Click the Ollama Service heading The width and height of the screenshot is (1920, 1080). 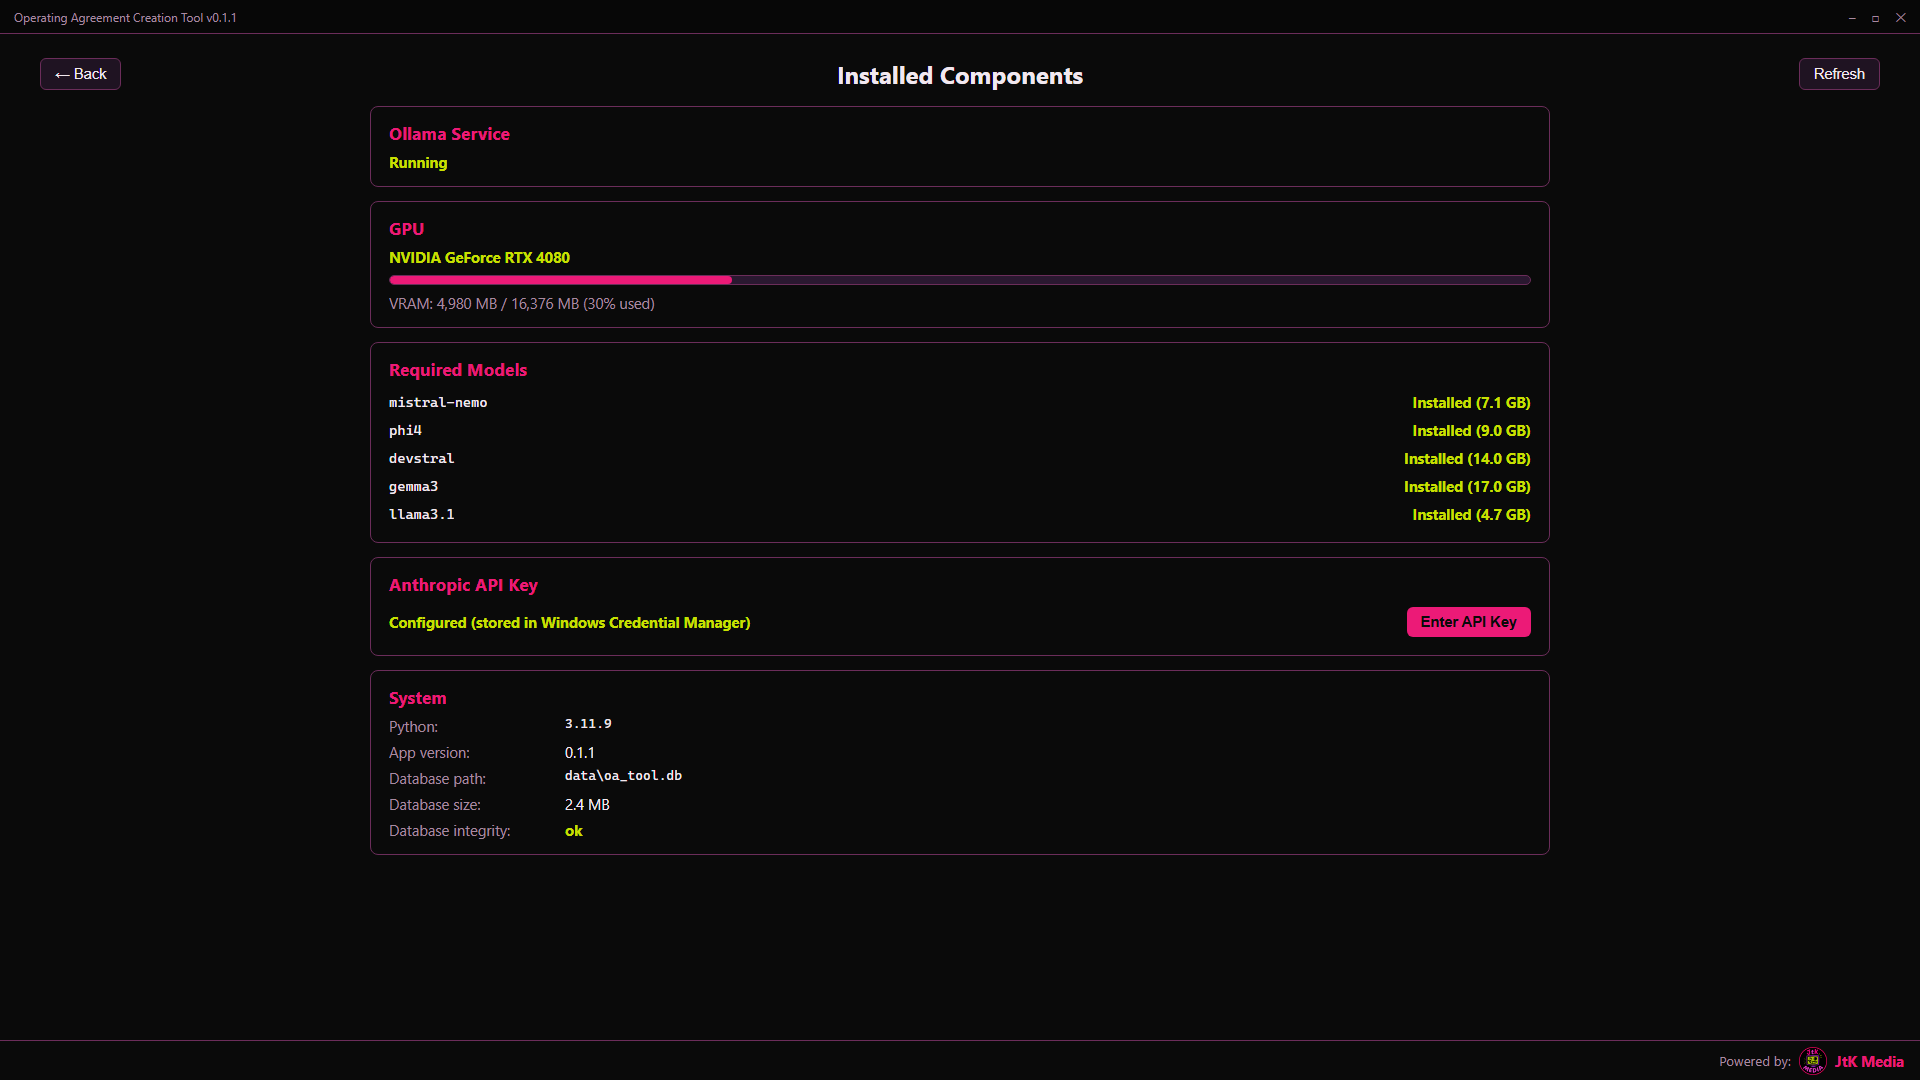point(449,134)
